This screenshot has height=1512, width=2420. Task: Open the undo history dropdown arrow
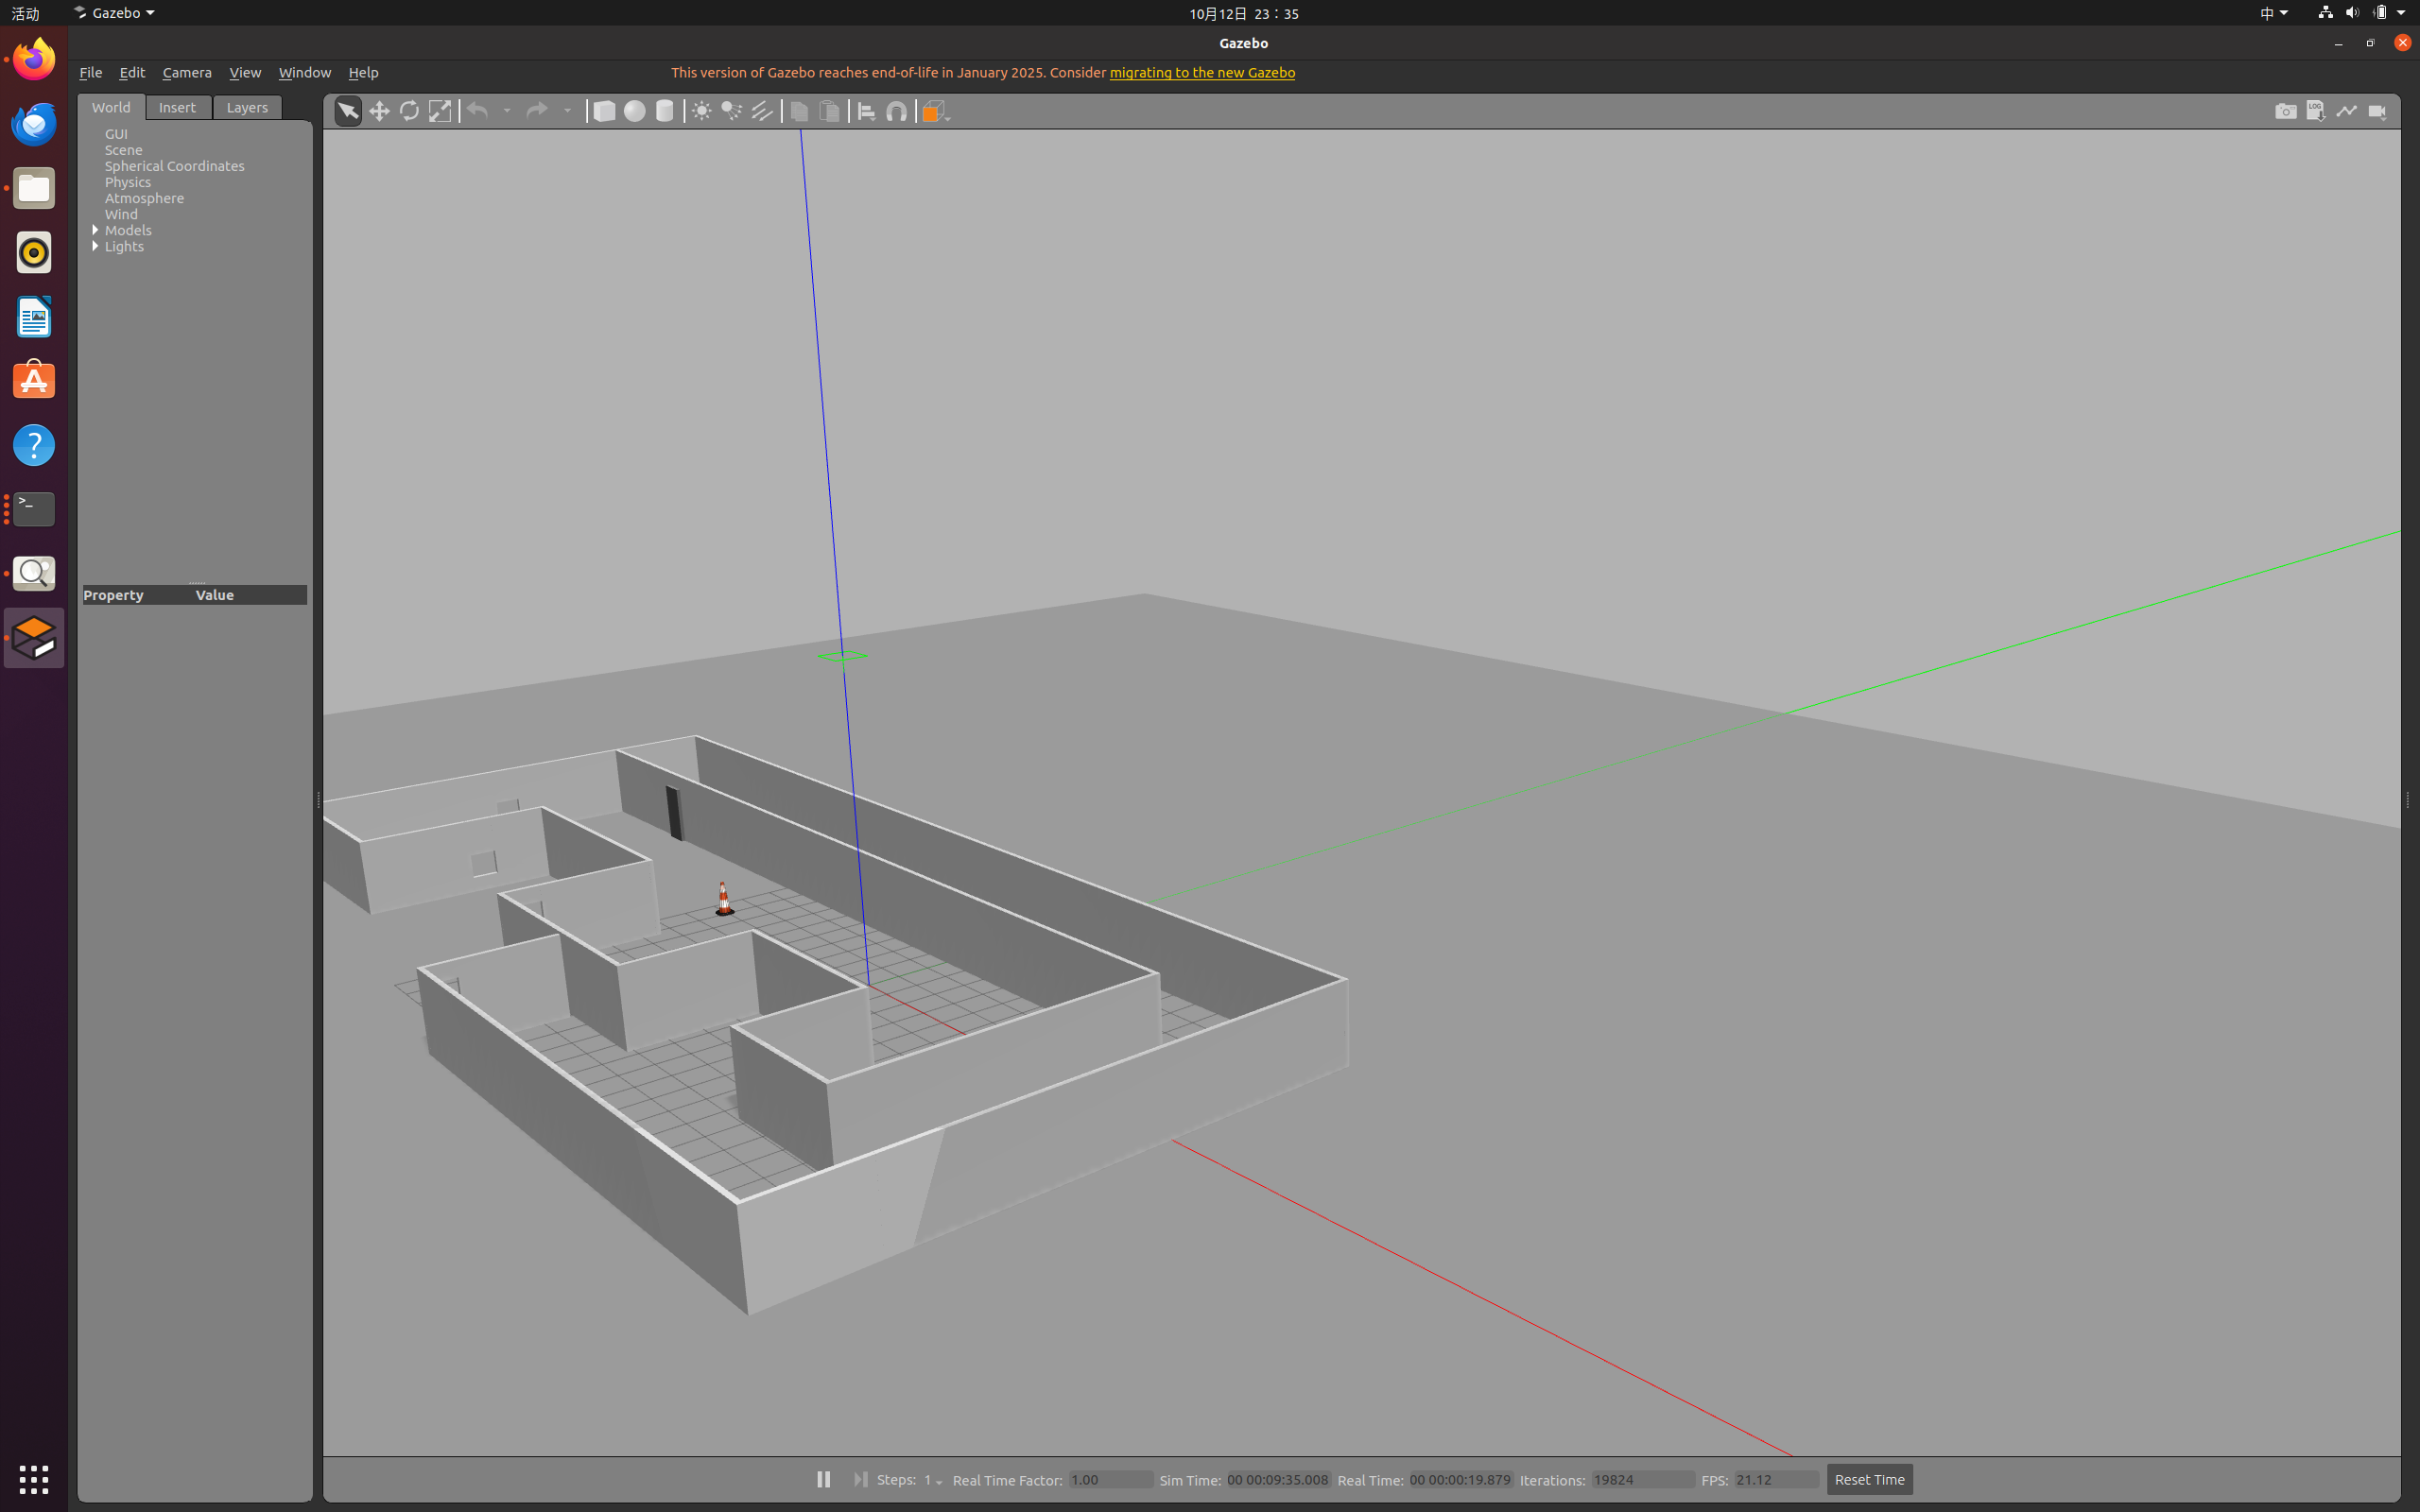click(507, 111)
